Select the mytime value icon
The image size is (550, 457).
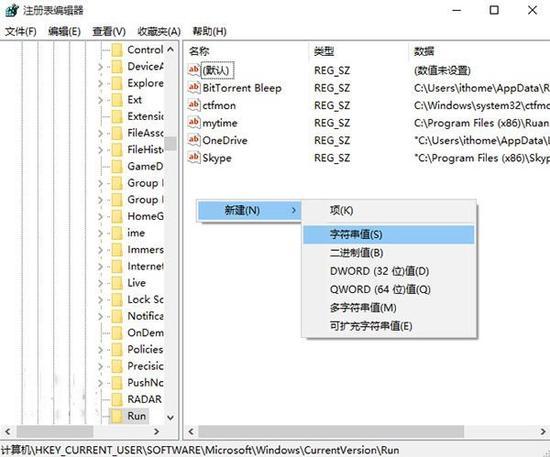click(194, 122)
